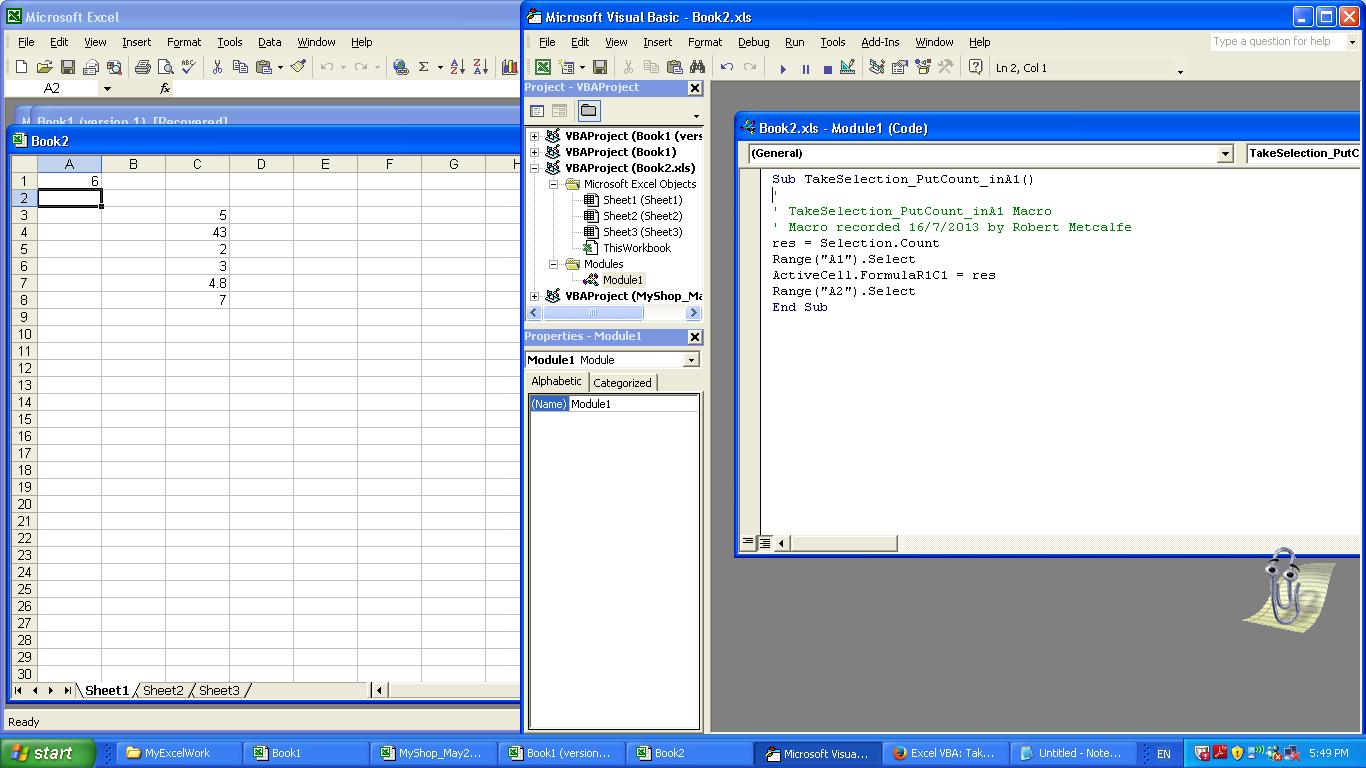The height and width of the screenshot is (768, 1366).
Task: Click the Save icon in Visual Basic toolbar
Action: point(599,67)
